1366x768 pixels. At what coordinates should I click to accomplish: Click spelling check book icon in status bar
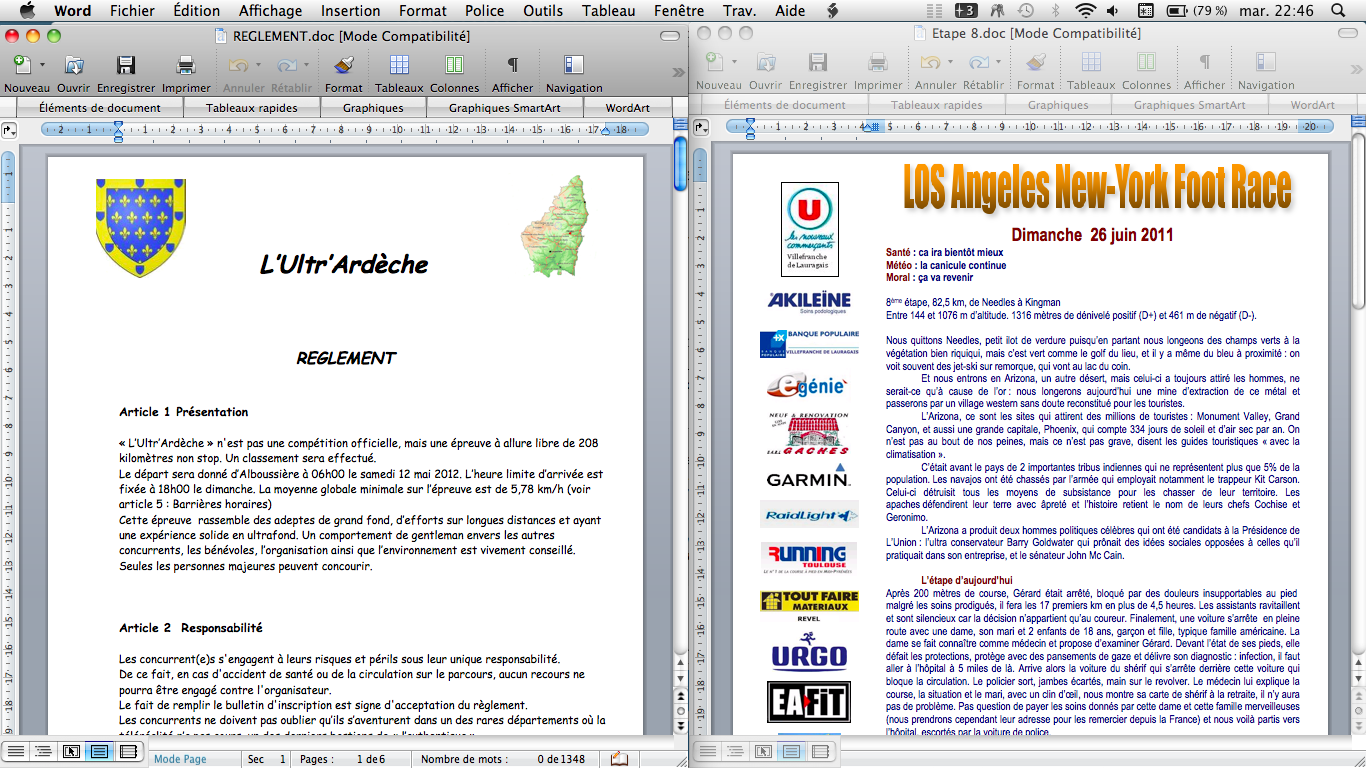[620, 758]
